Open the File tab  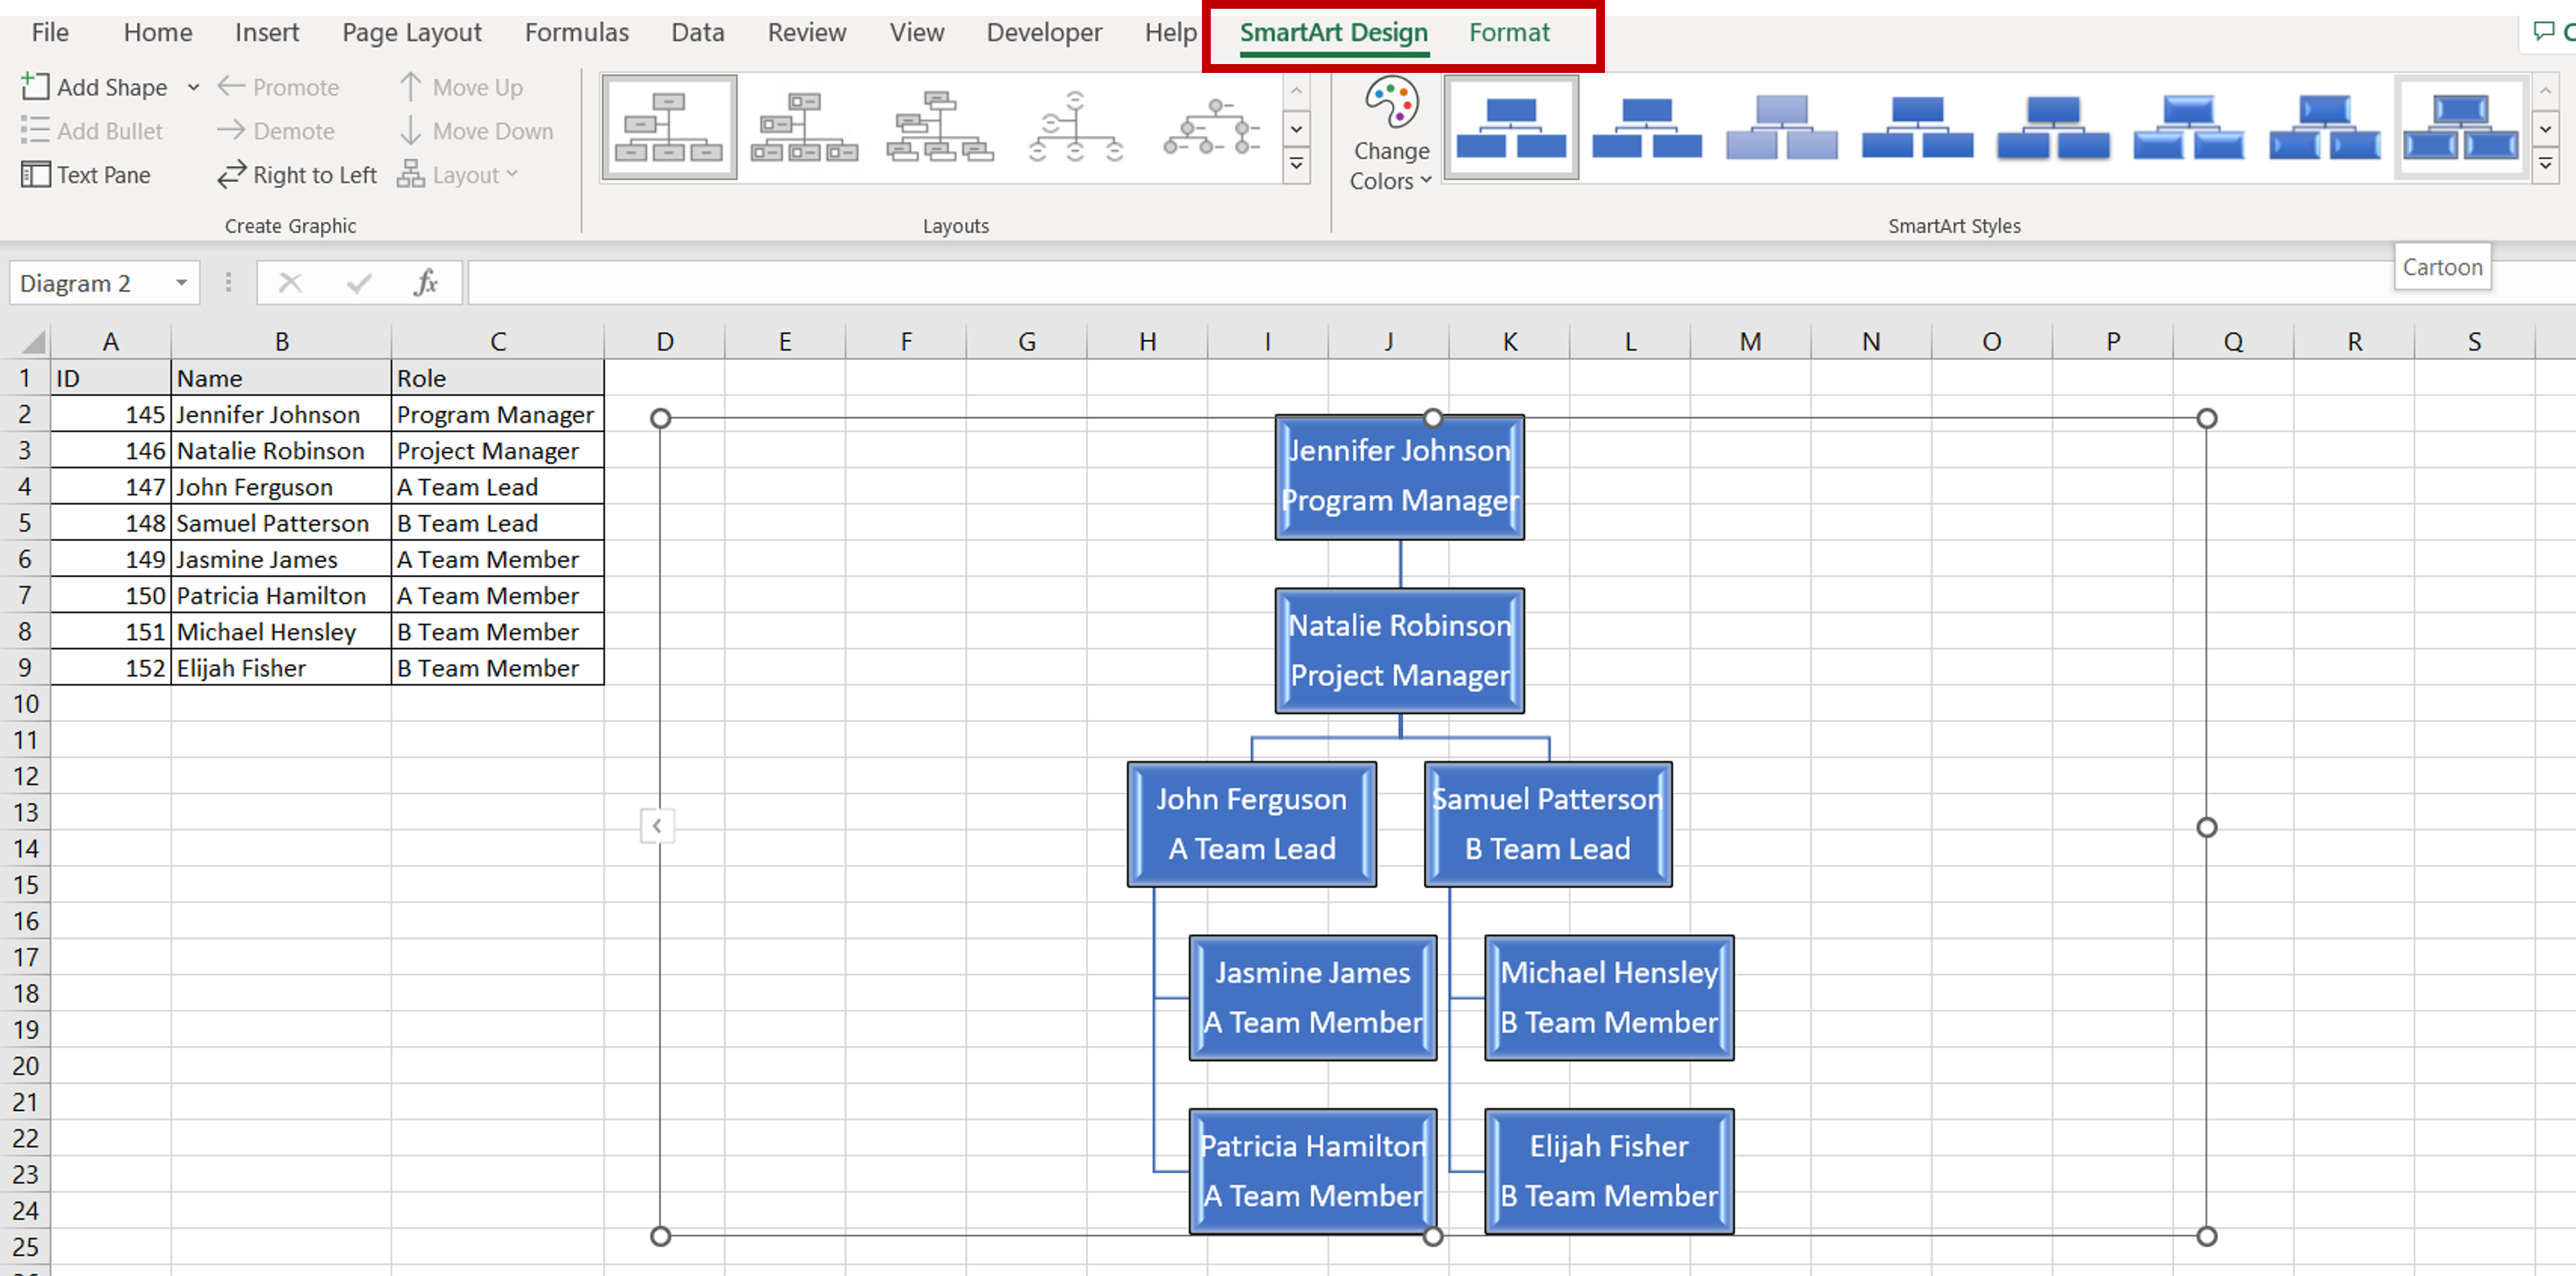point(50,33)
